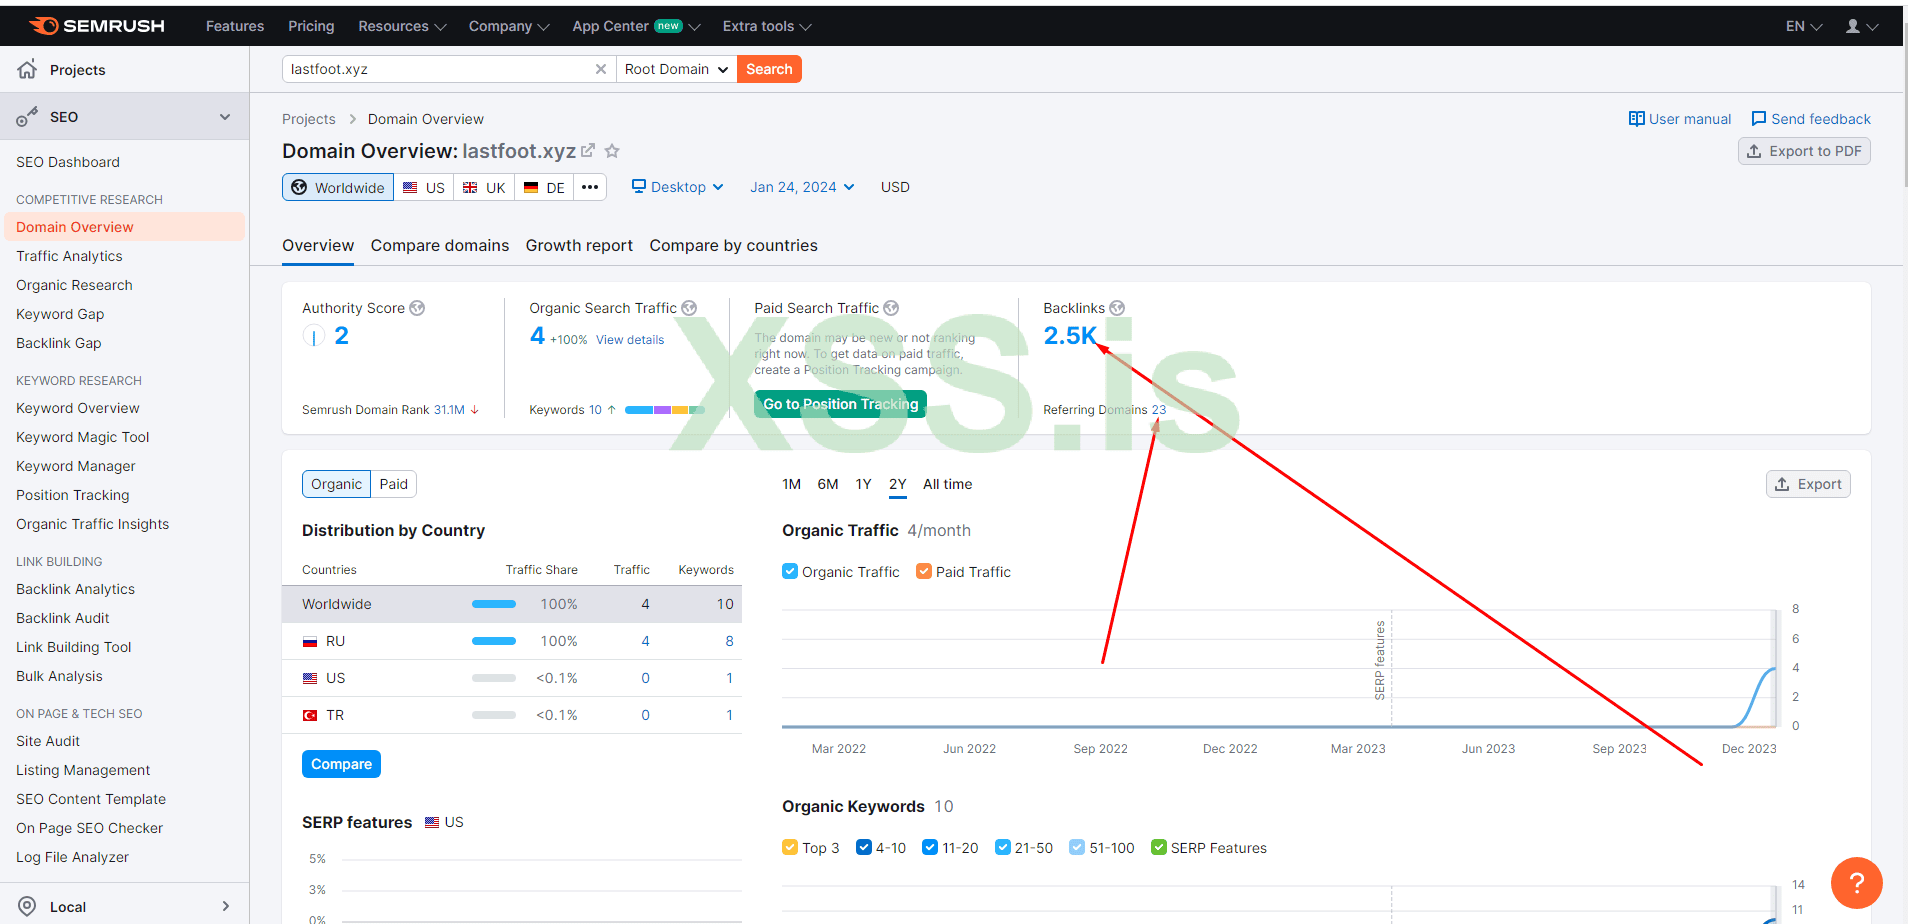
Task: Open the Resources dropdown menu
Action: tap(402, 26)
